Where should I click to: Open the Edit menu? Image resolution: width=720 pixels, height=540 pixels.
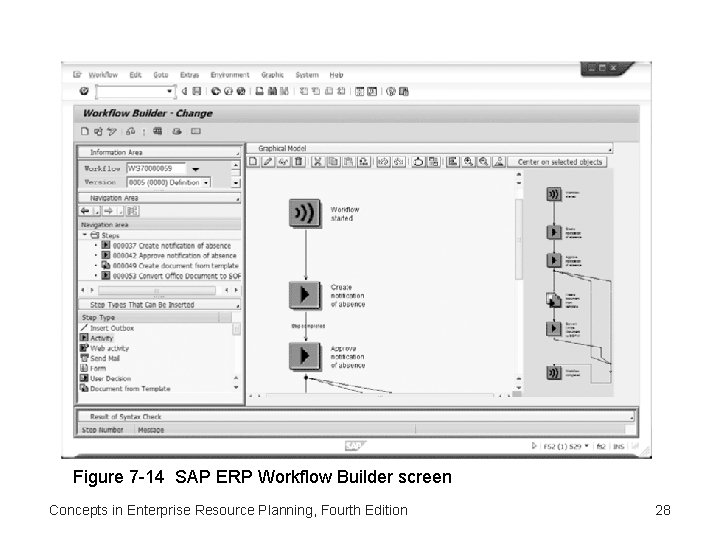[x=135, y=75]
